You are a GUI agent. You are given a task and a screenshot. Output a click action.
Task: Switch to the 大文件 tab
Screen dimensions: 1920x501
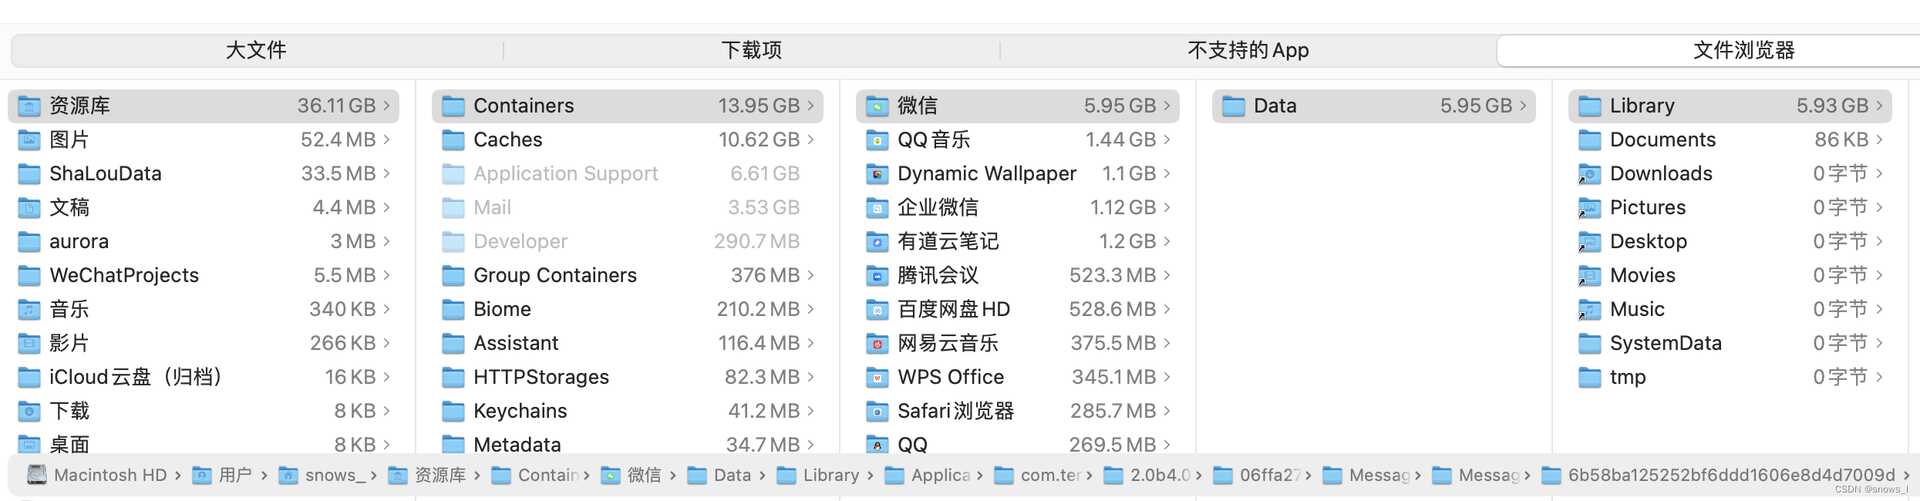tap(256, 50)
